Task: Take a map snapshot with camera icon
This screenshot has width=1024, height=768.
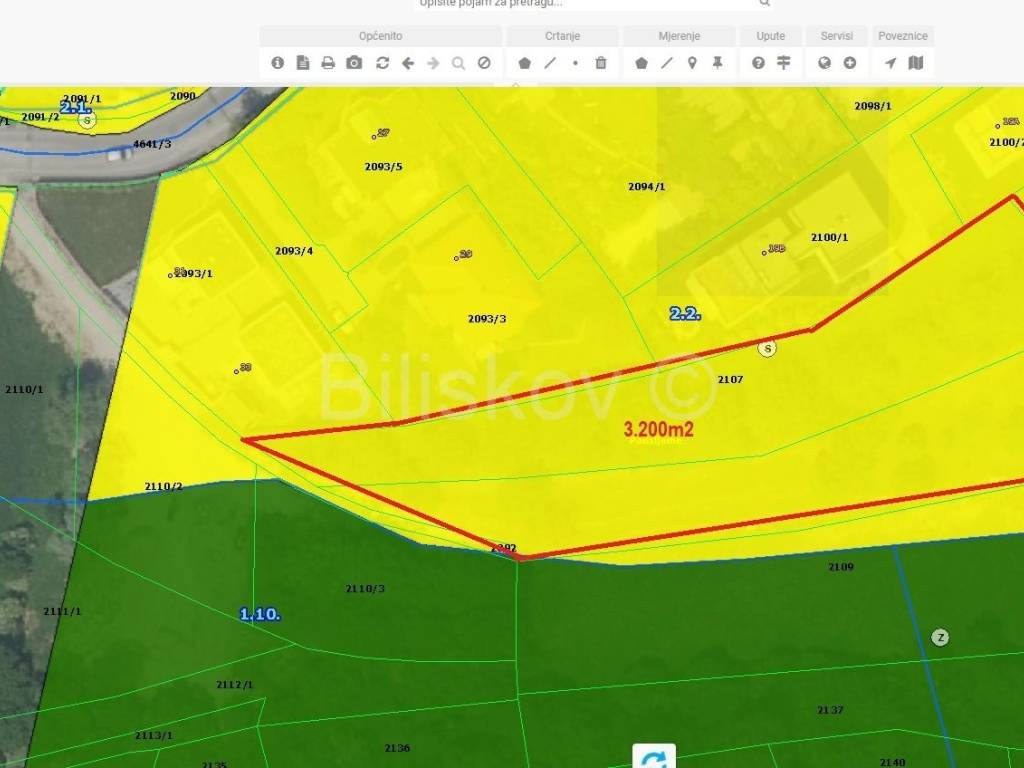Action: [x=354, y=63]
